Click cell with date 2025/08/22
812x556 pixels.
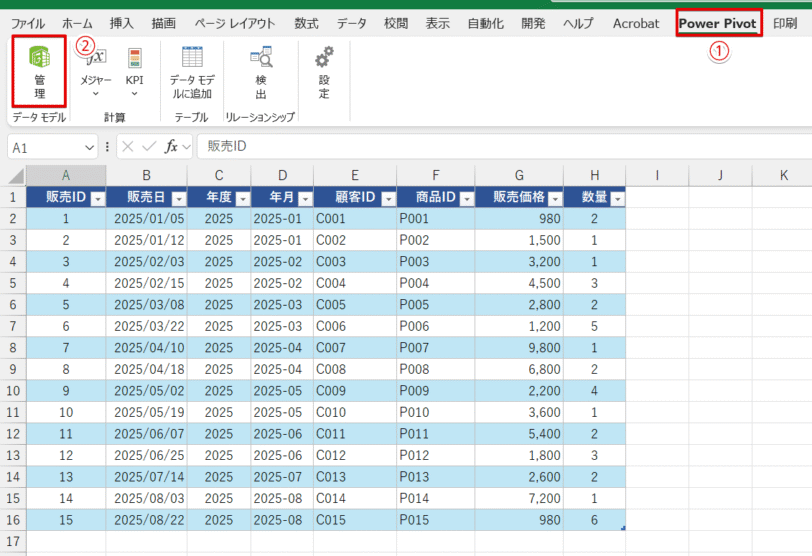(147, 520)
